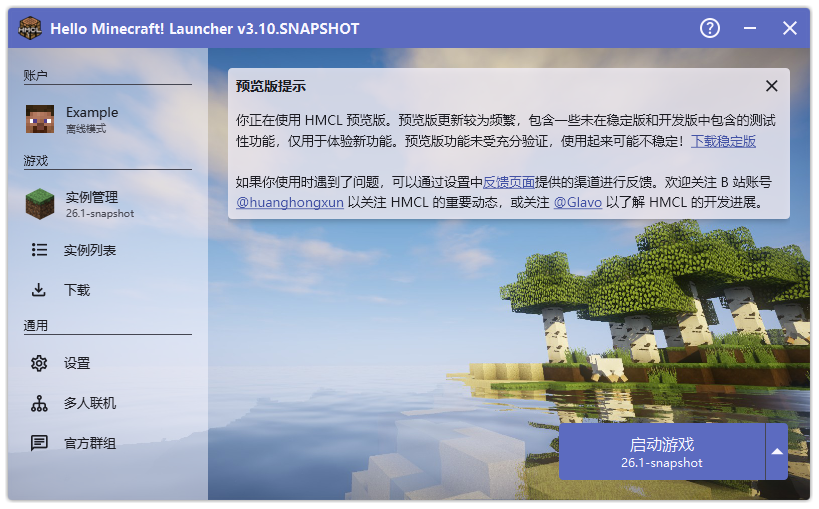Minimize the launcher window
The height and width of the screenshot is (509, 819).
750,28
